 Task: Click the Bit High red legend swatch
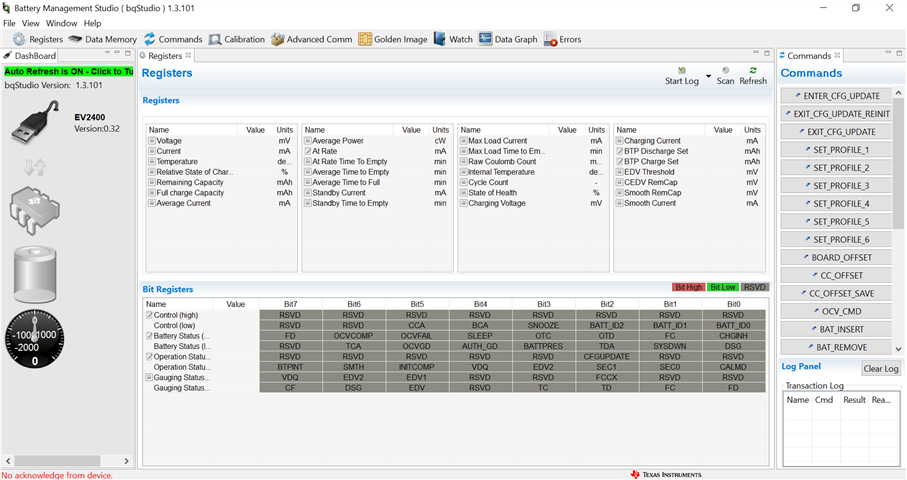coord(688,287)
